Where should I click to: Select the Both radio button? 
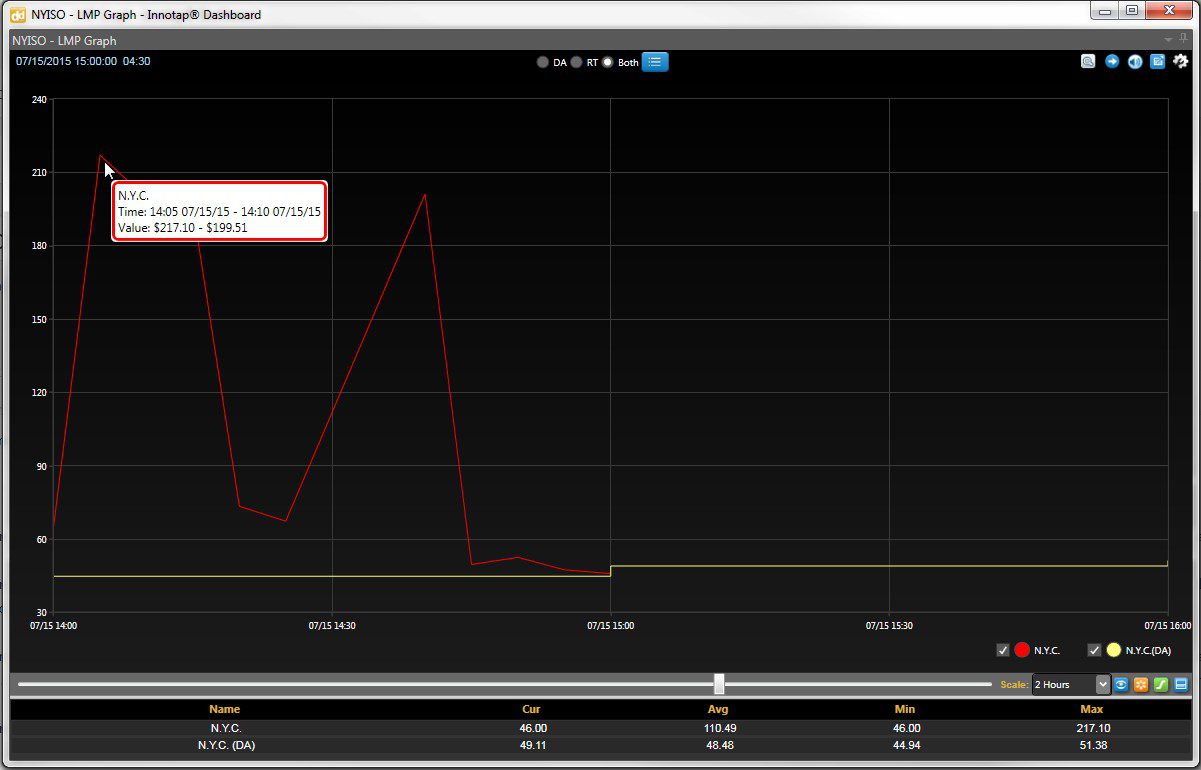[608, 62]
